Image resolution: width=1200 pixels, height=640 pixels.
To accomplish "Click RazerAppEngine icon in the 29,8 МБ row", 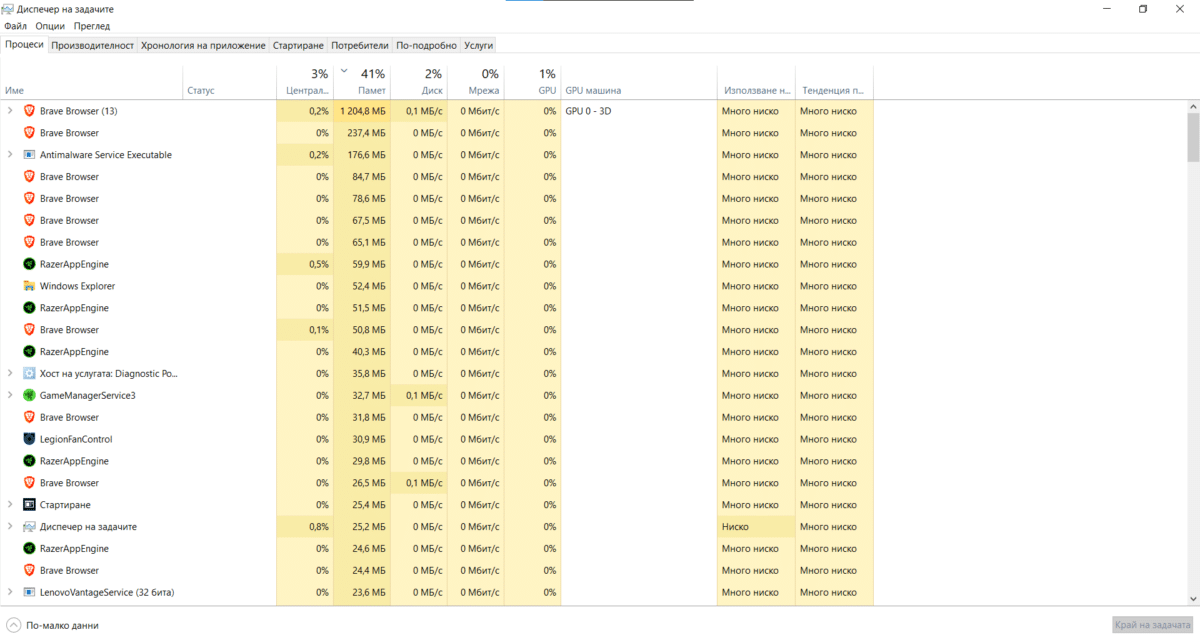I will (x=29, y=461).
